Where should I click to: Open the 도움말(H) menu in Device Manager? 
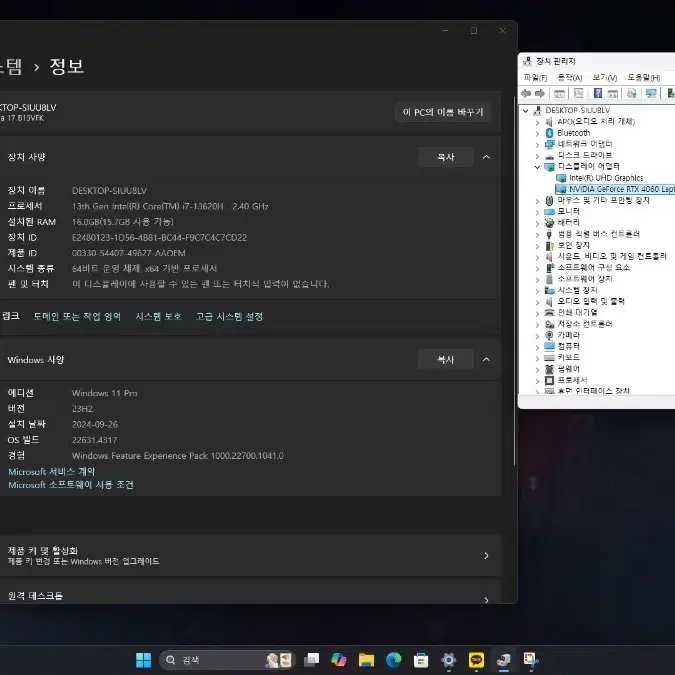point(644,77)
